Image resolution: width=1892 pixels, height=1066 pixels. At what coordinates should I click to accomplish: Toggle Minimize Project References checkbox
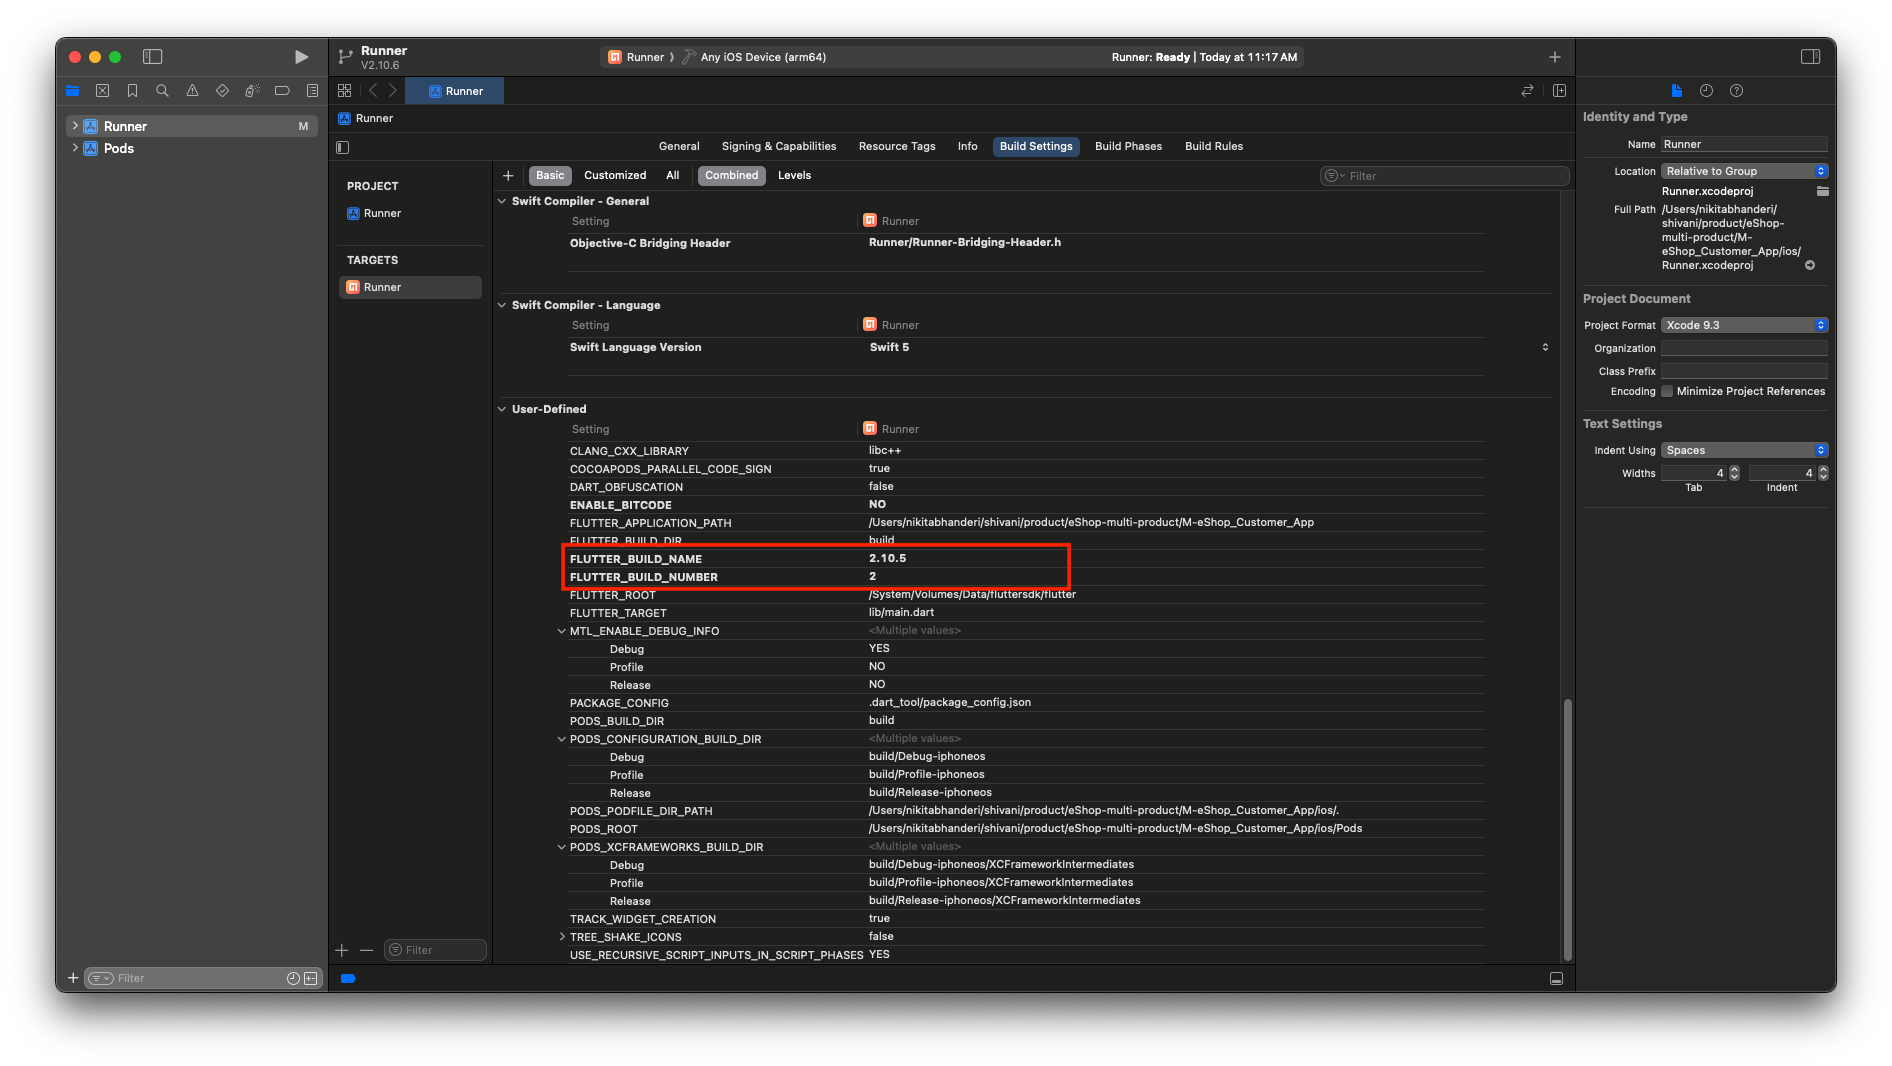coord(1667,391)
